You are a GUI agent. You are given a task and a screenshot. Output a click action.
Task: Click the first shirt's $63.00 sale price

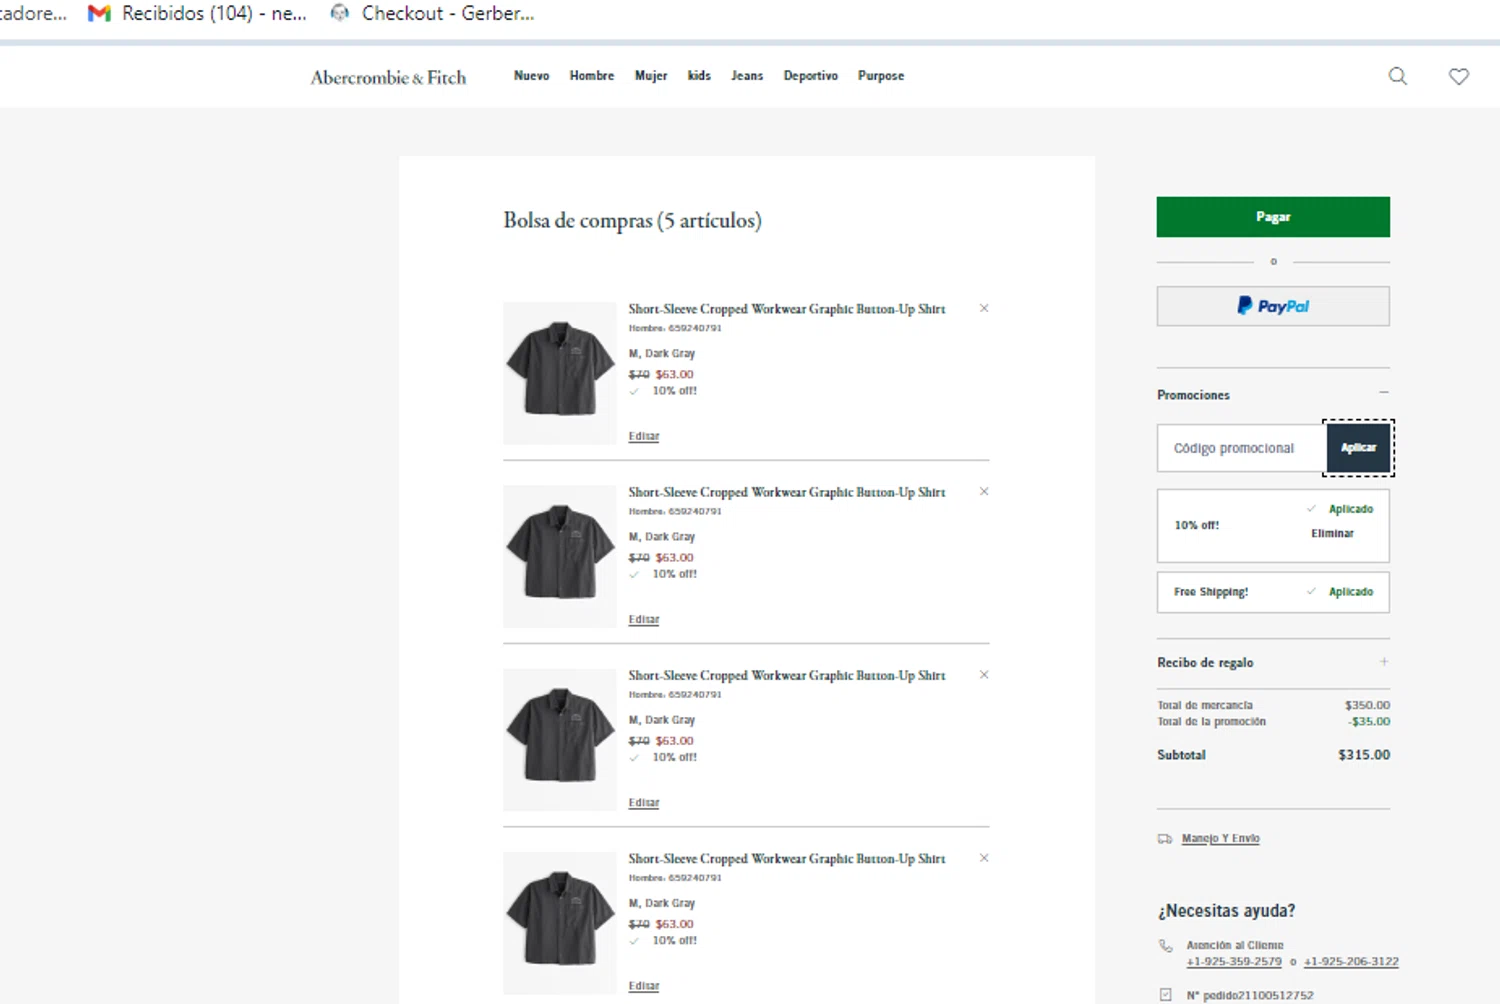click(674, 375)
